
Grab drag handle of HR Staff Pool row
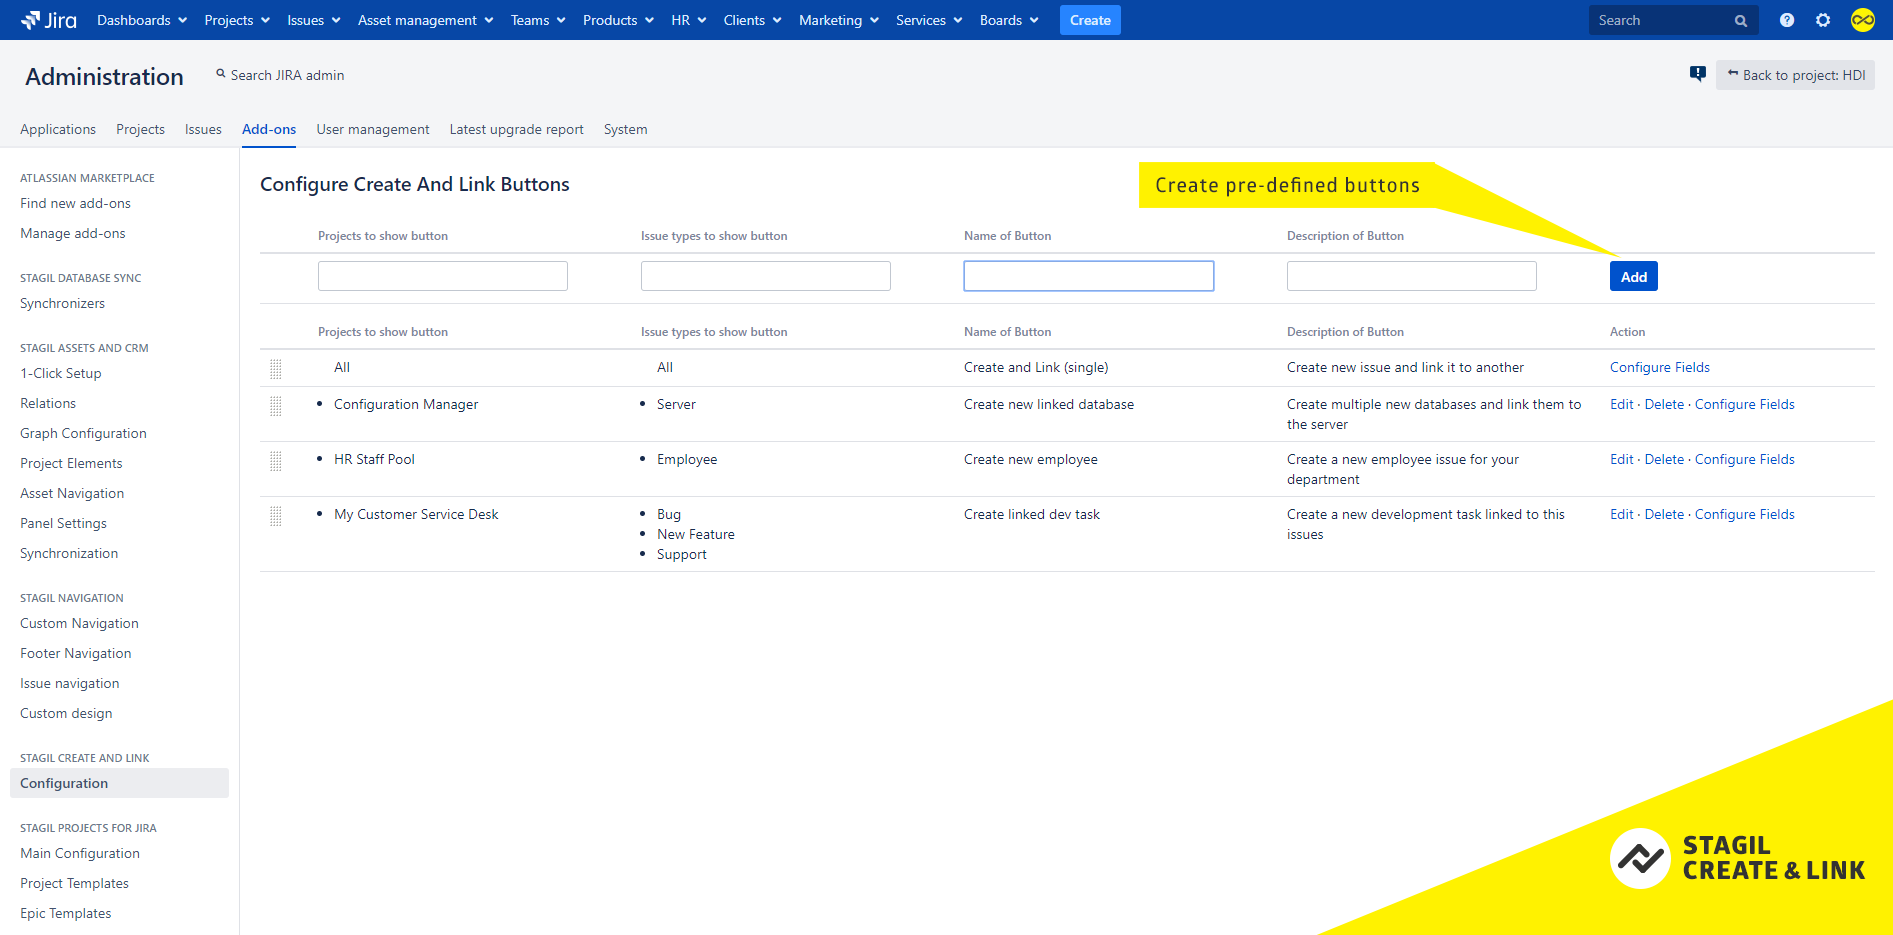pos(276,461)
